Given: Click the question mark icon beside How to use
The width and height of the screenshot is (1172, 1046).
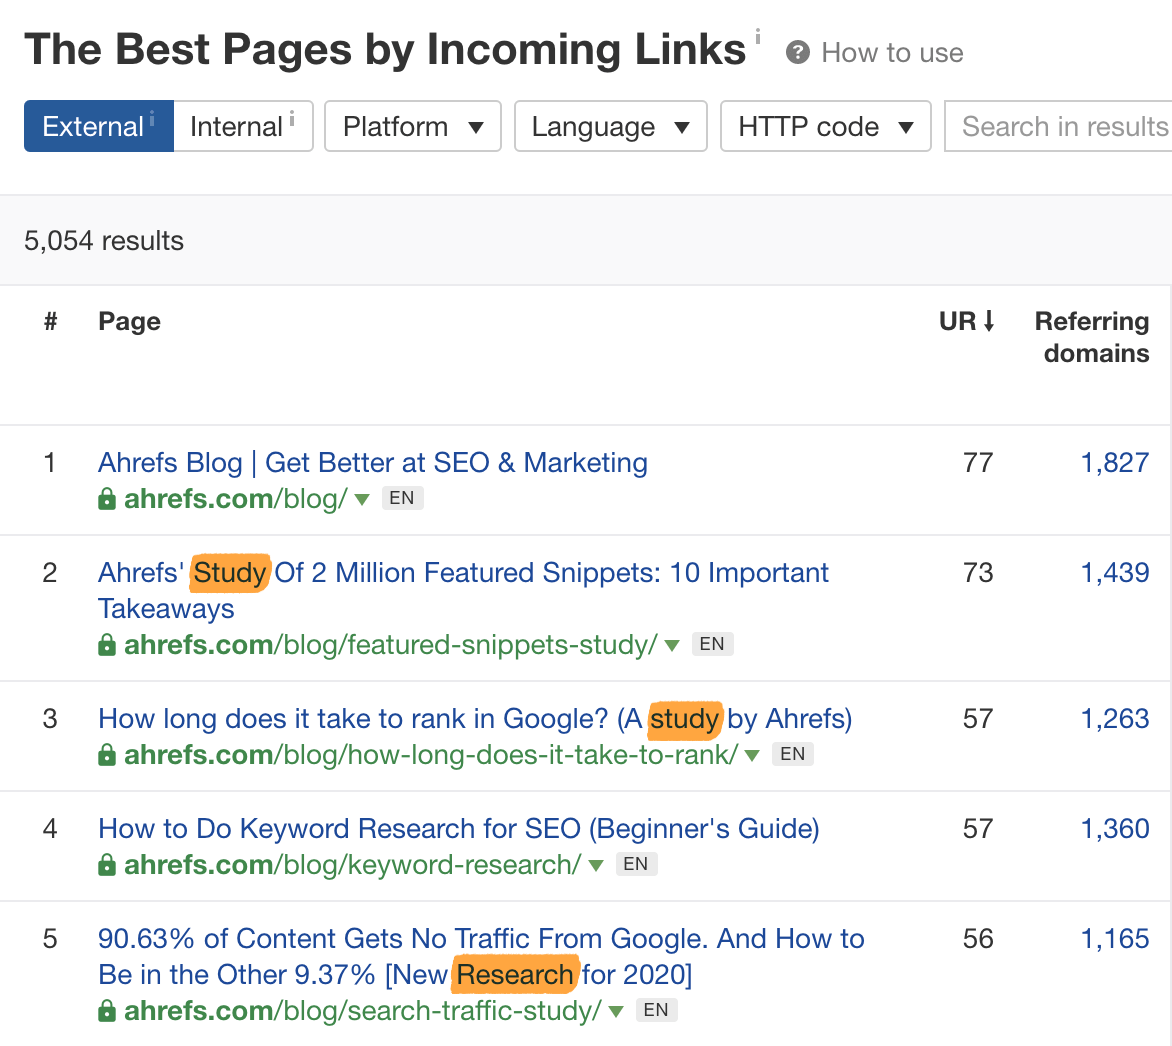Looking at the screenshot, I should [x=797, y=52].
